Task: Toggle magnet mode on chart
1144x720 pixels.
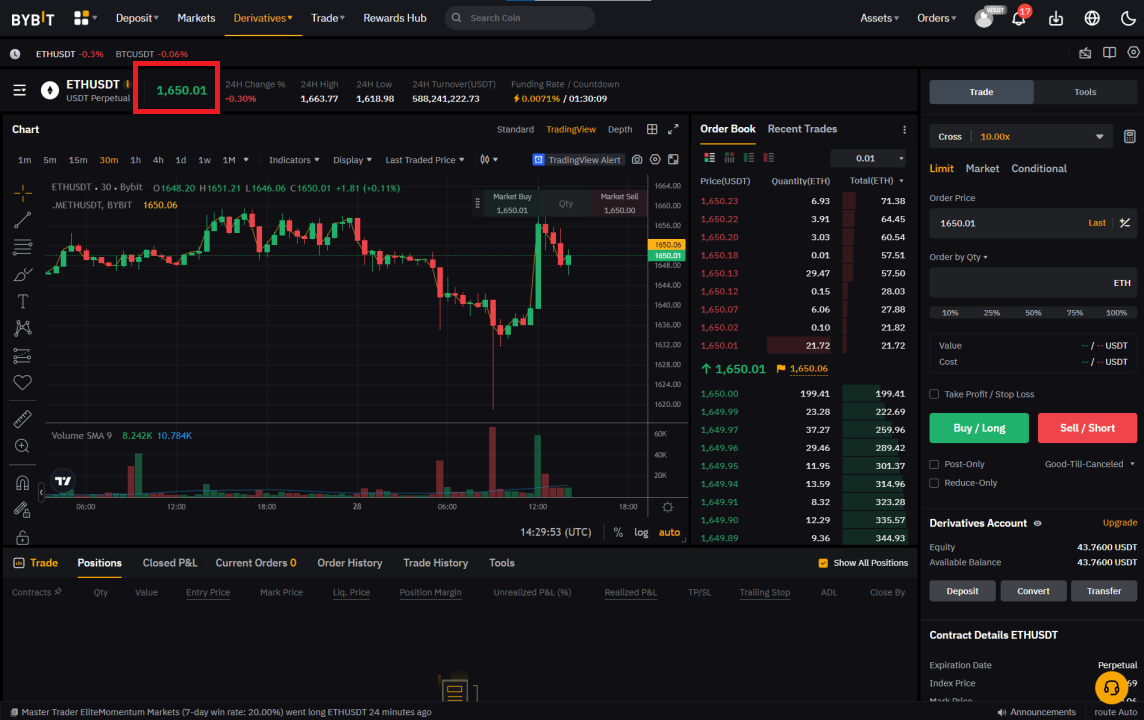Action: [x=23, y=483]
